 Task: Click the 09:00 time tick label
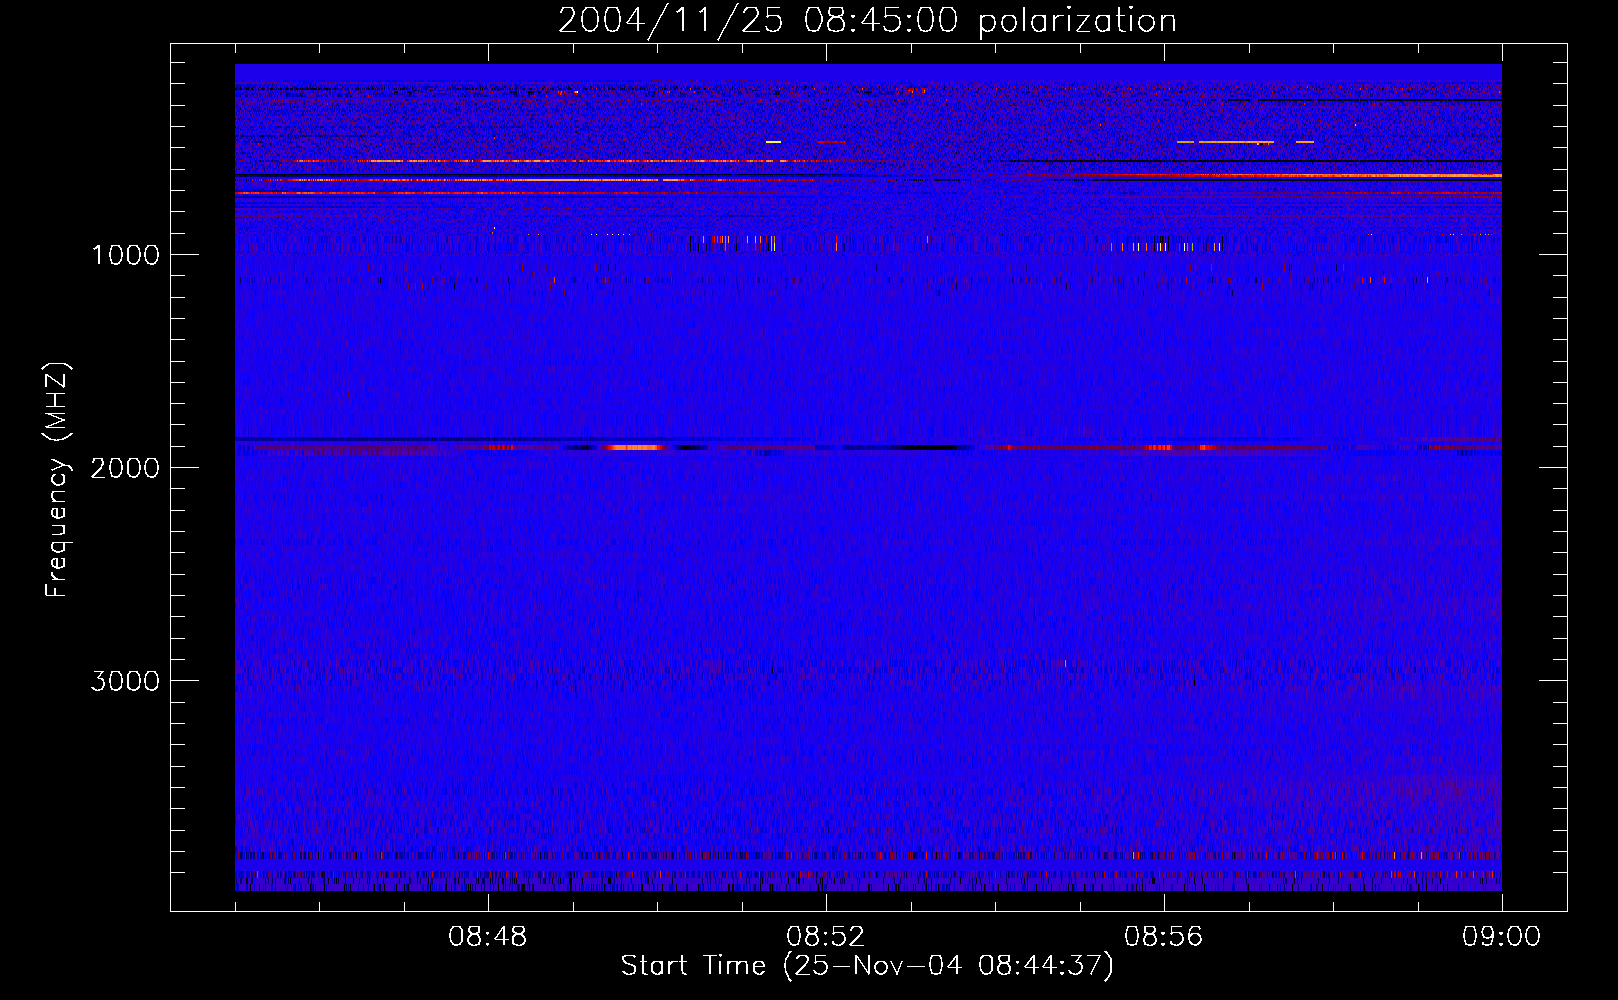pyautogui.click(x=1501, y=937)
